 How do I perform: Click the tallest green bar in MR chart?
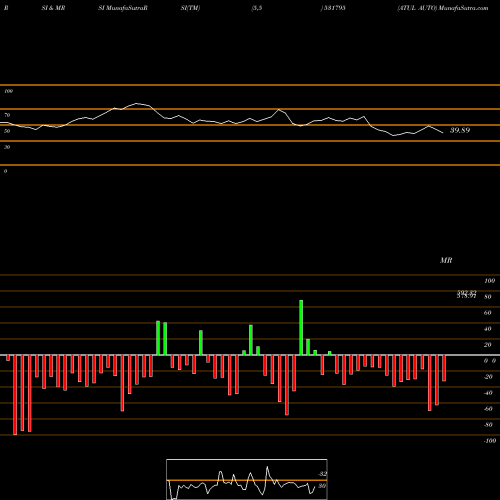(301, 328)
